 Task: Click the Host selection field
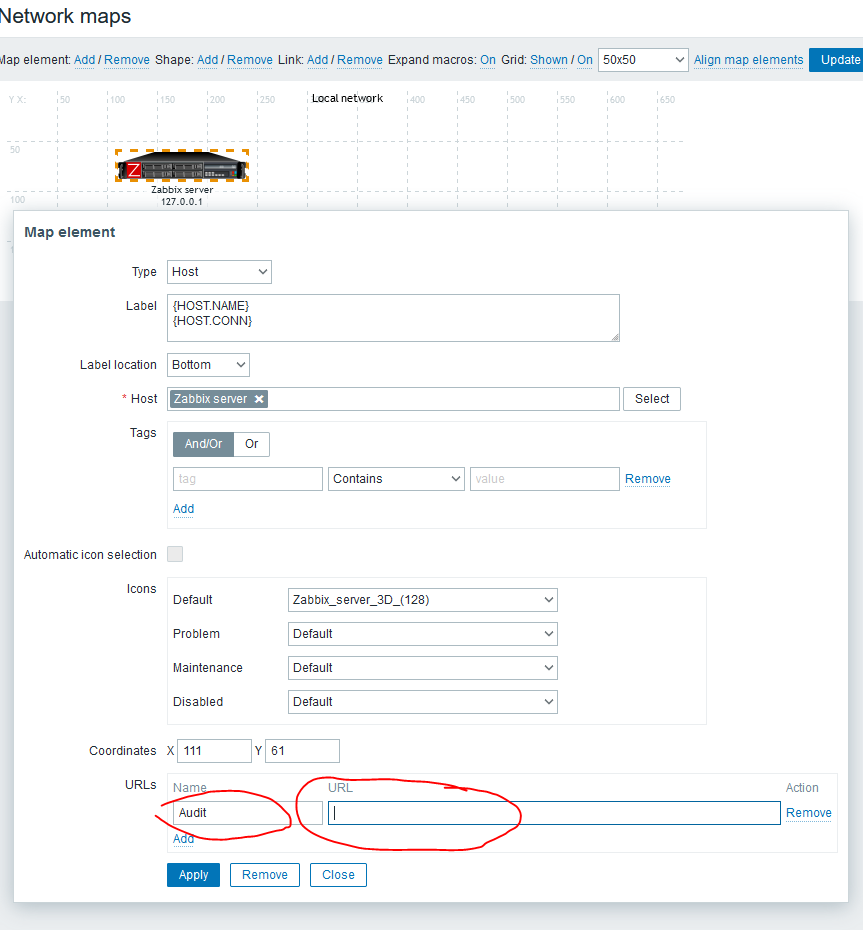pyautogui.click(x=393, y=399)
